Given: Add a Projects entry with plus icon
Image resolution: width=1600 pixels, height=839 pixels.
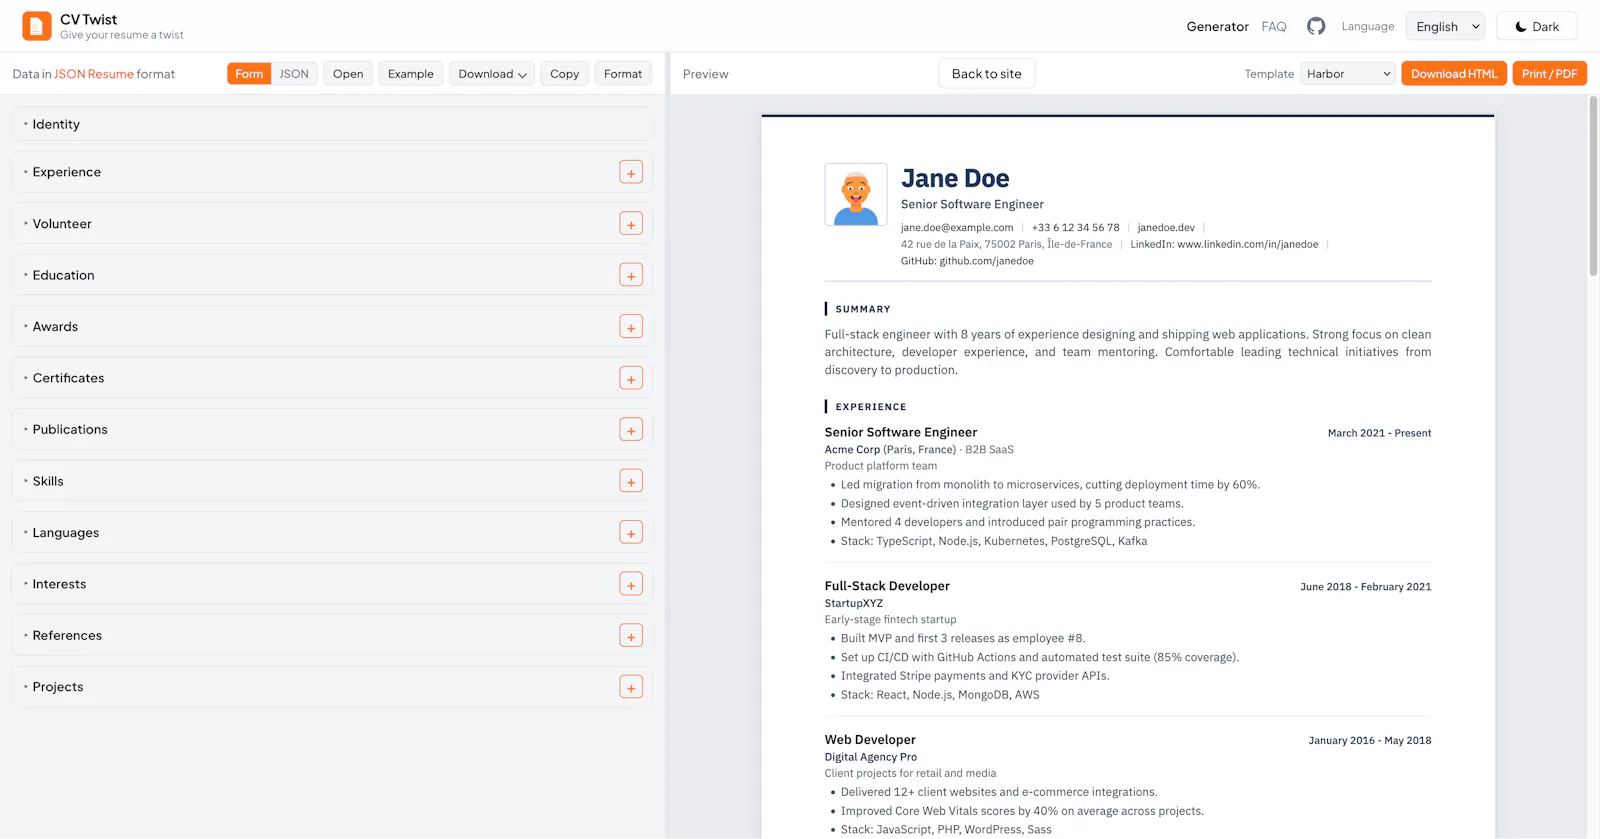Looking at the screenshot, I should point(631,687).
